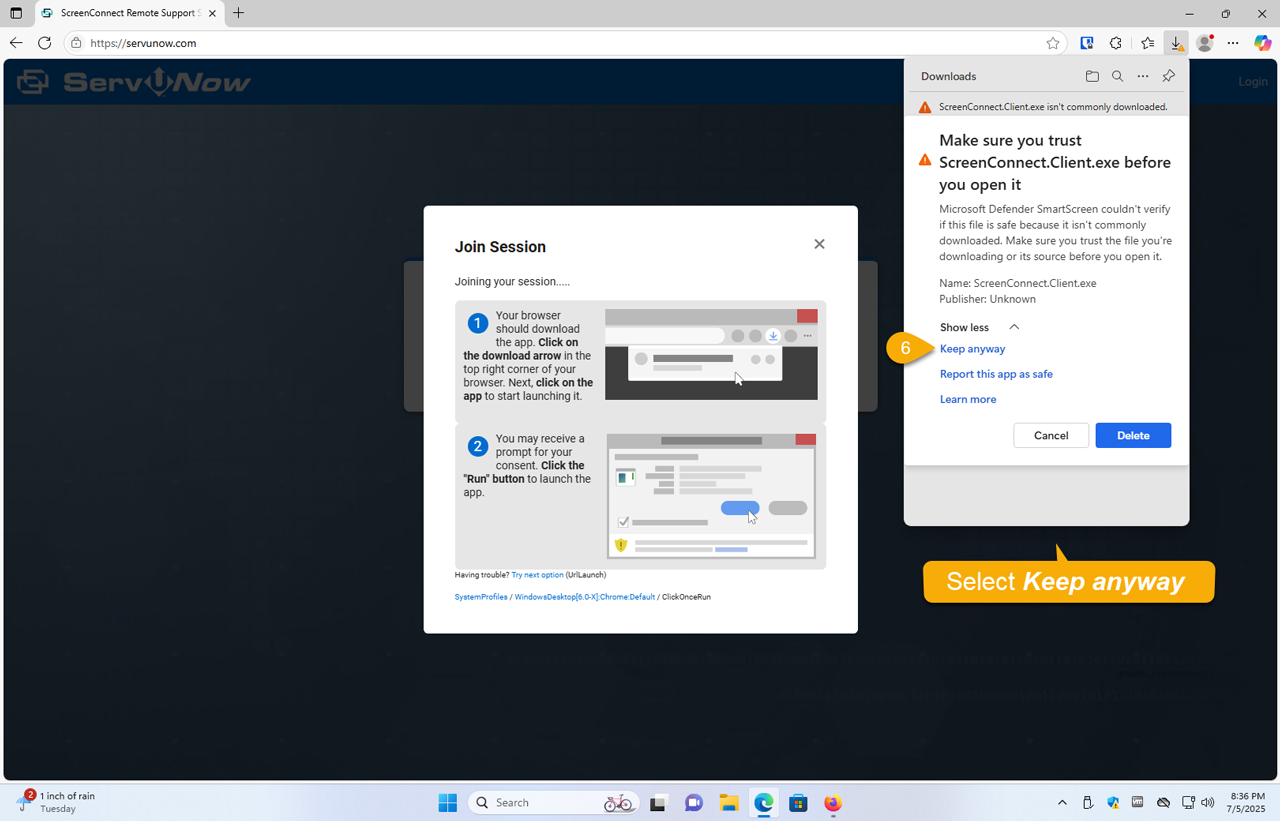Launch Firefox from the taskbar
The image size is (1280, 821).
(833, 803)
